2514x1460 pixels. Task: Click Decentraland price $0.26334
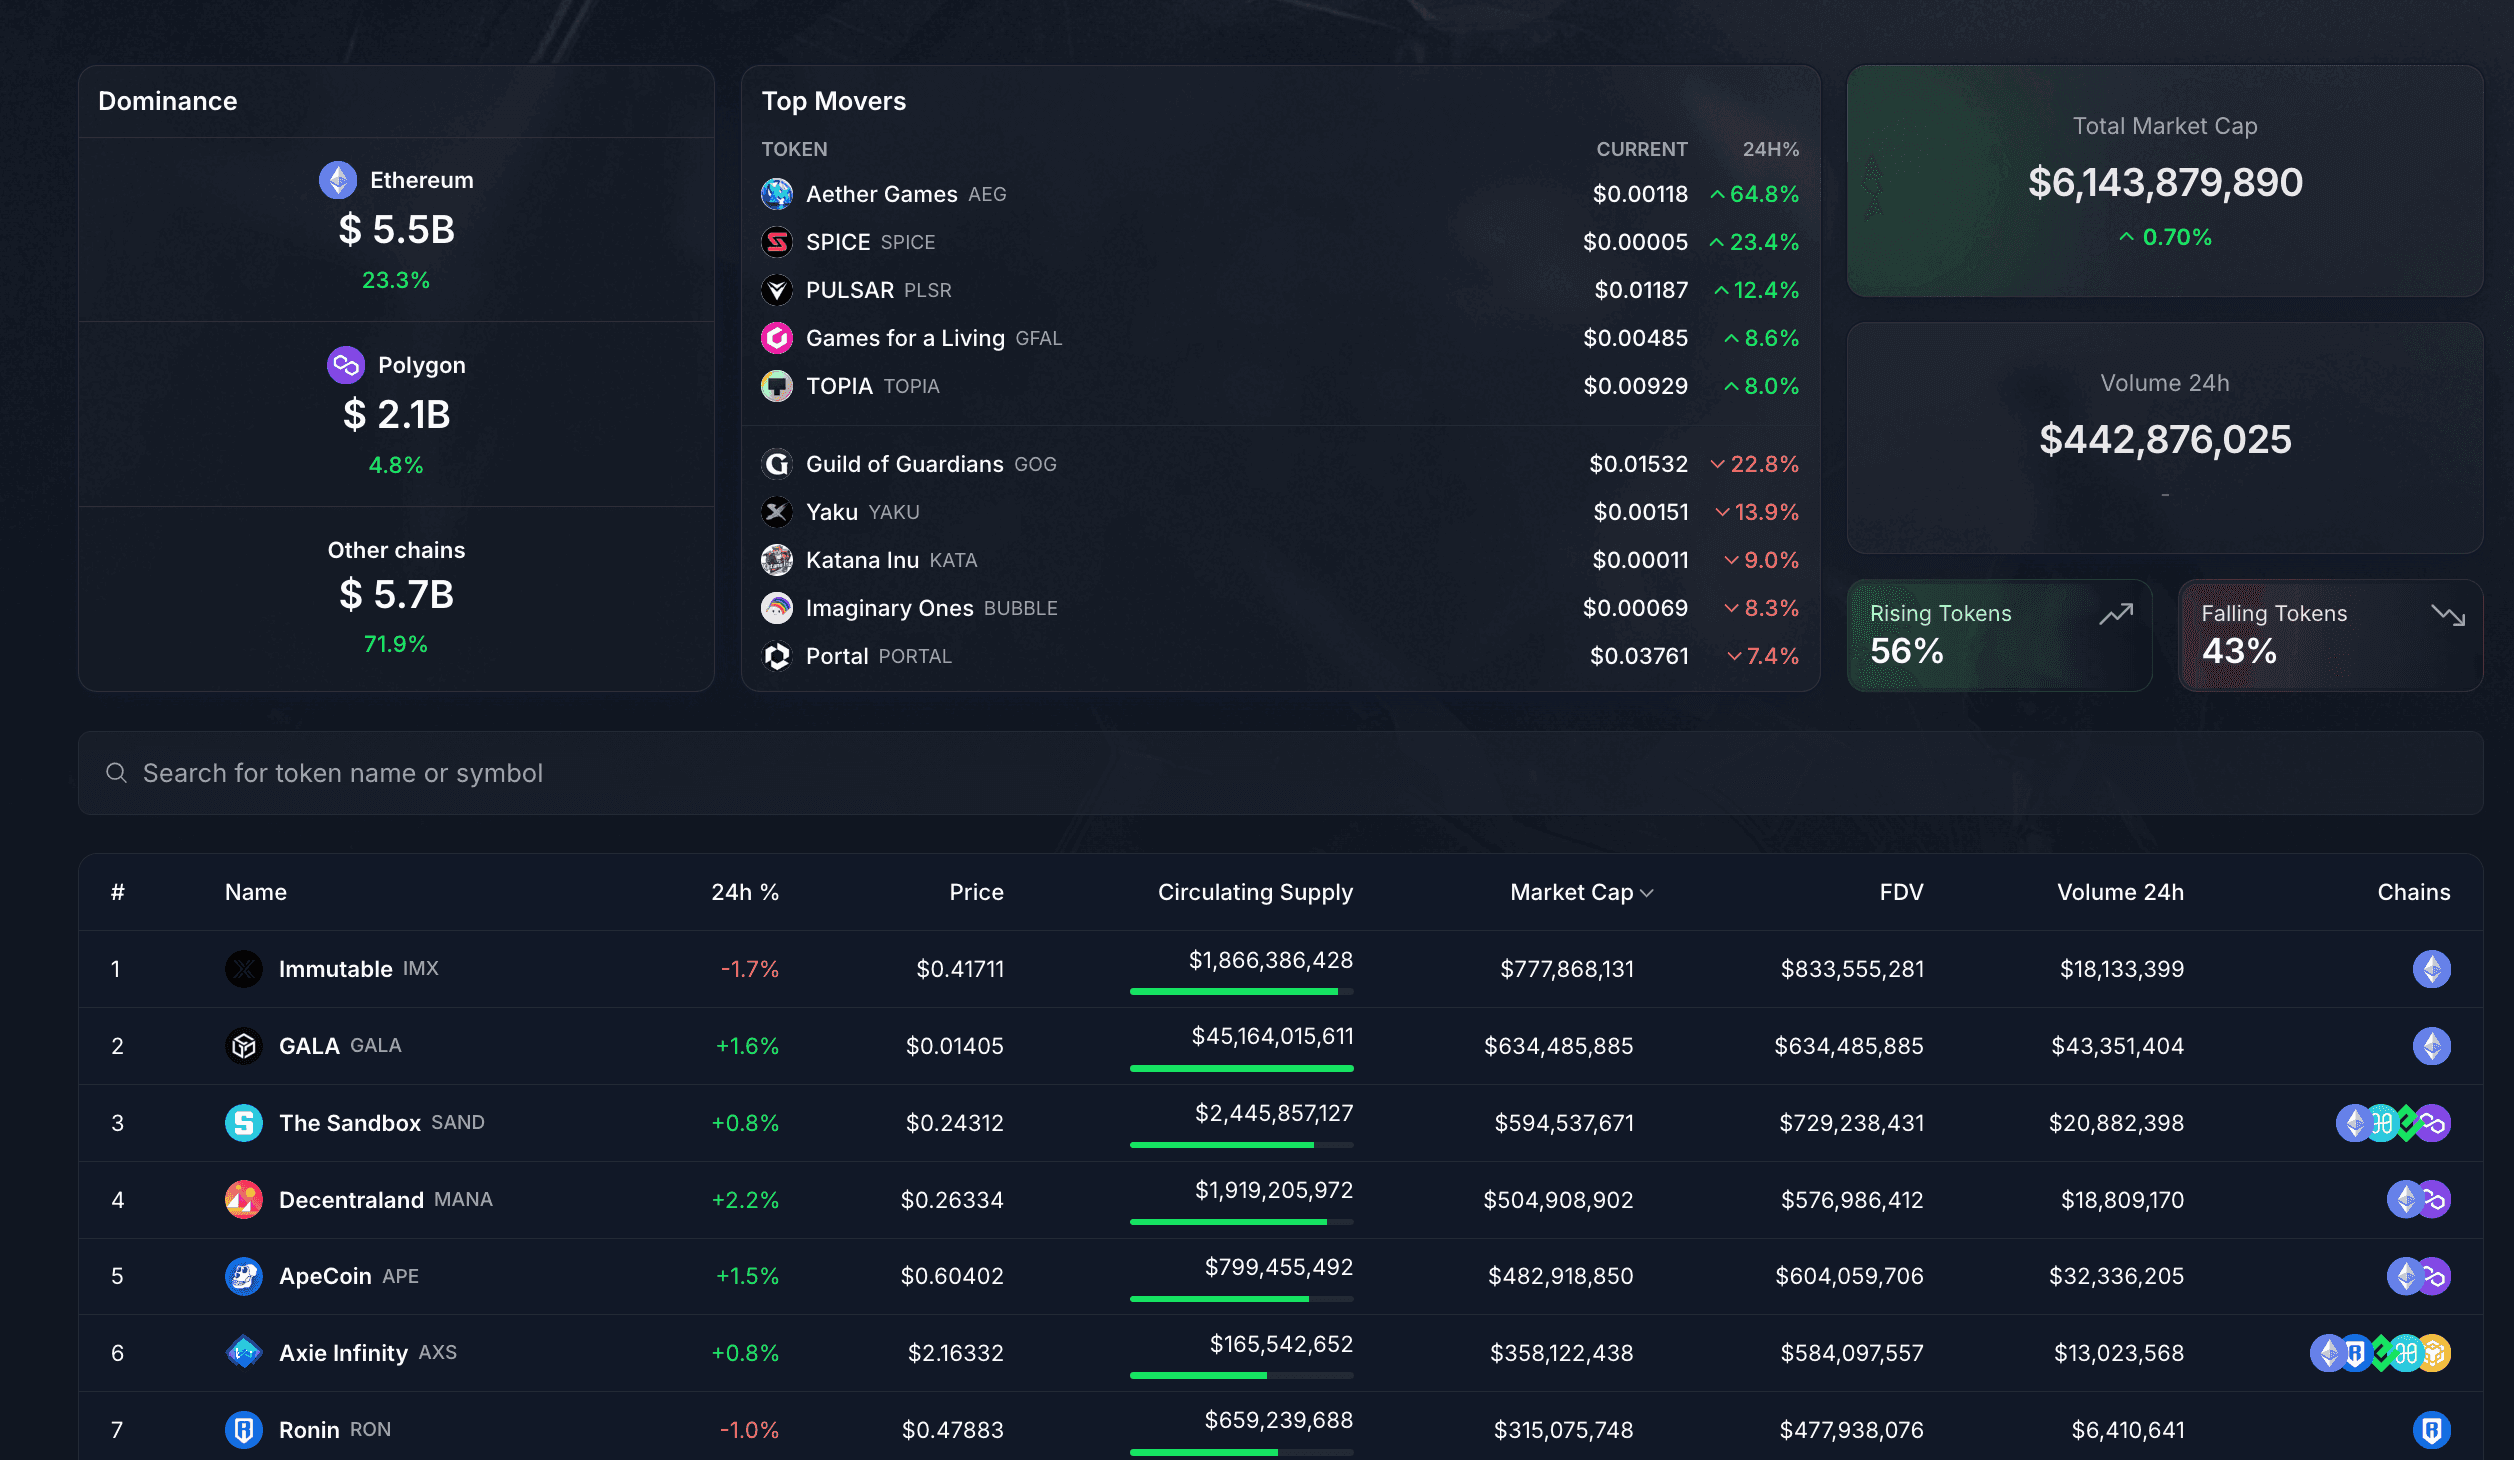click(952, 1200)
